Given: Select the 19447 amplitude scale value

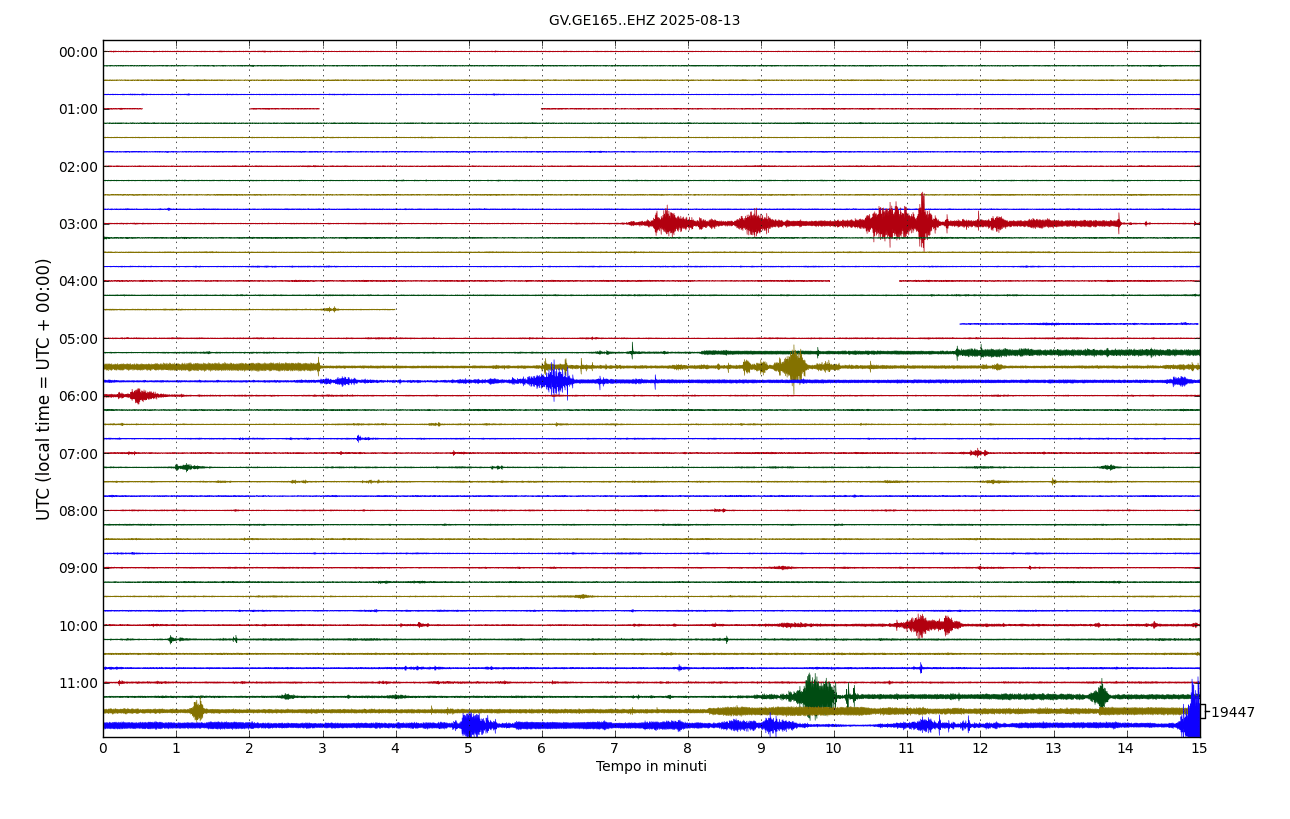Looking at the screenshot, I should coord(1232,713).
